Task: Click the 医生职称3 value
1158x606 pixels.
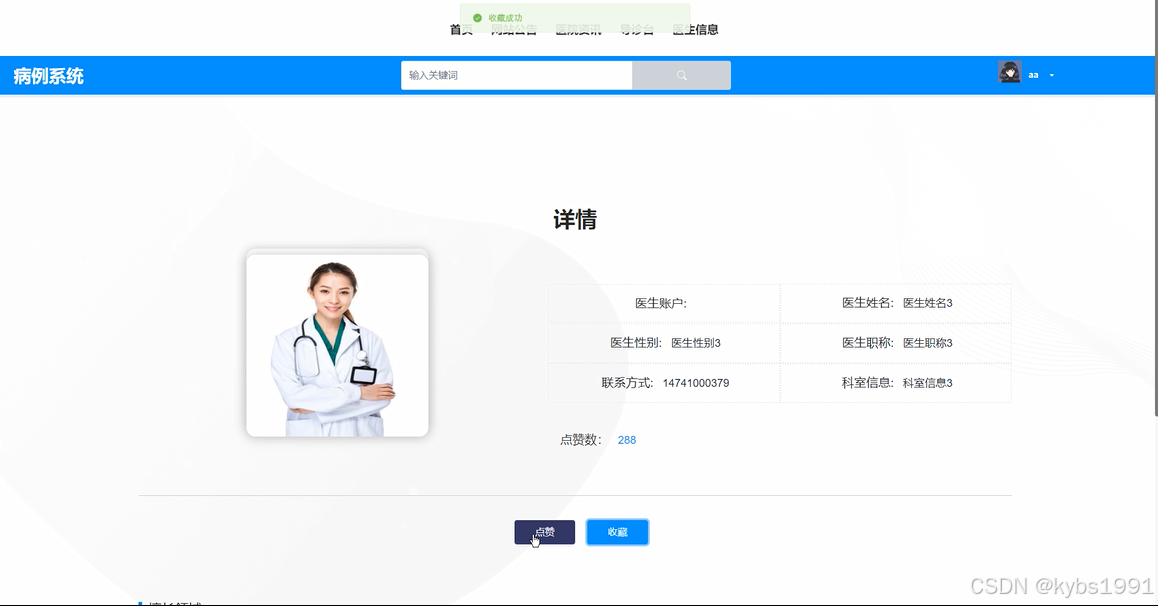Action: click(x=928, y=343)
